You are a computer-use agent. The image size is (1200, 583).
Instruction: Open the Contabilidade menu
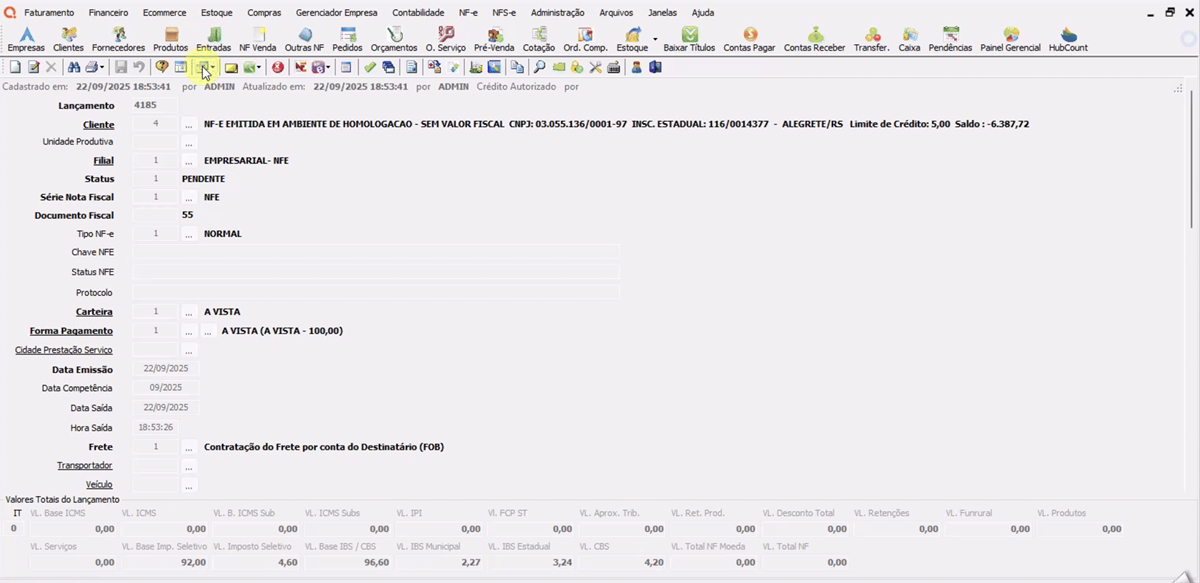tap(418, 13)
